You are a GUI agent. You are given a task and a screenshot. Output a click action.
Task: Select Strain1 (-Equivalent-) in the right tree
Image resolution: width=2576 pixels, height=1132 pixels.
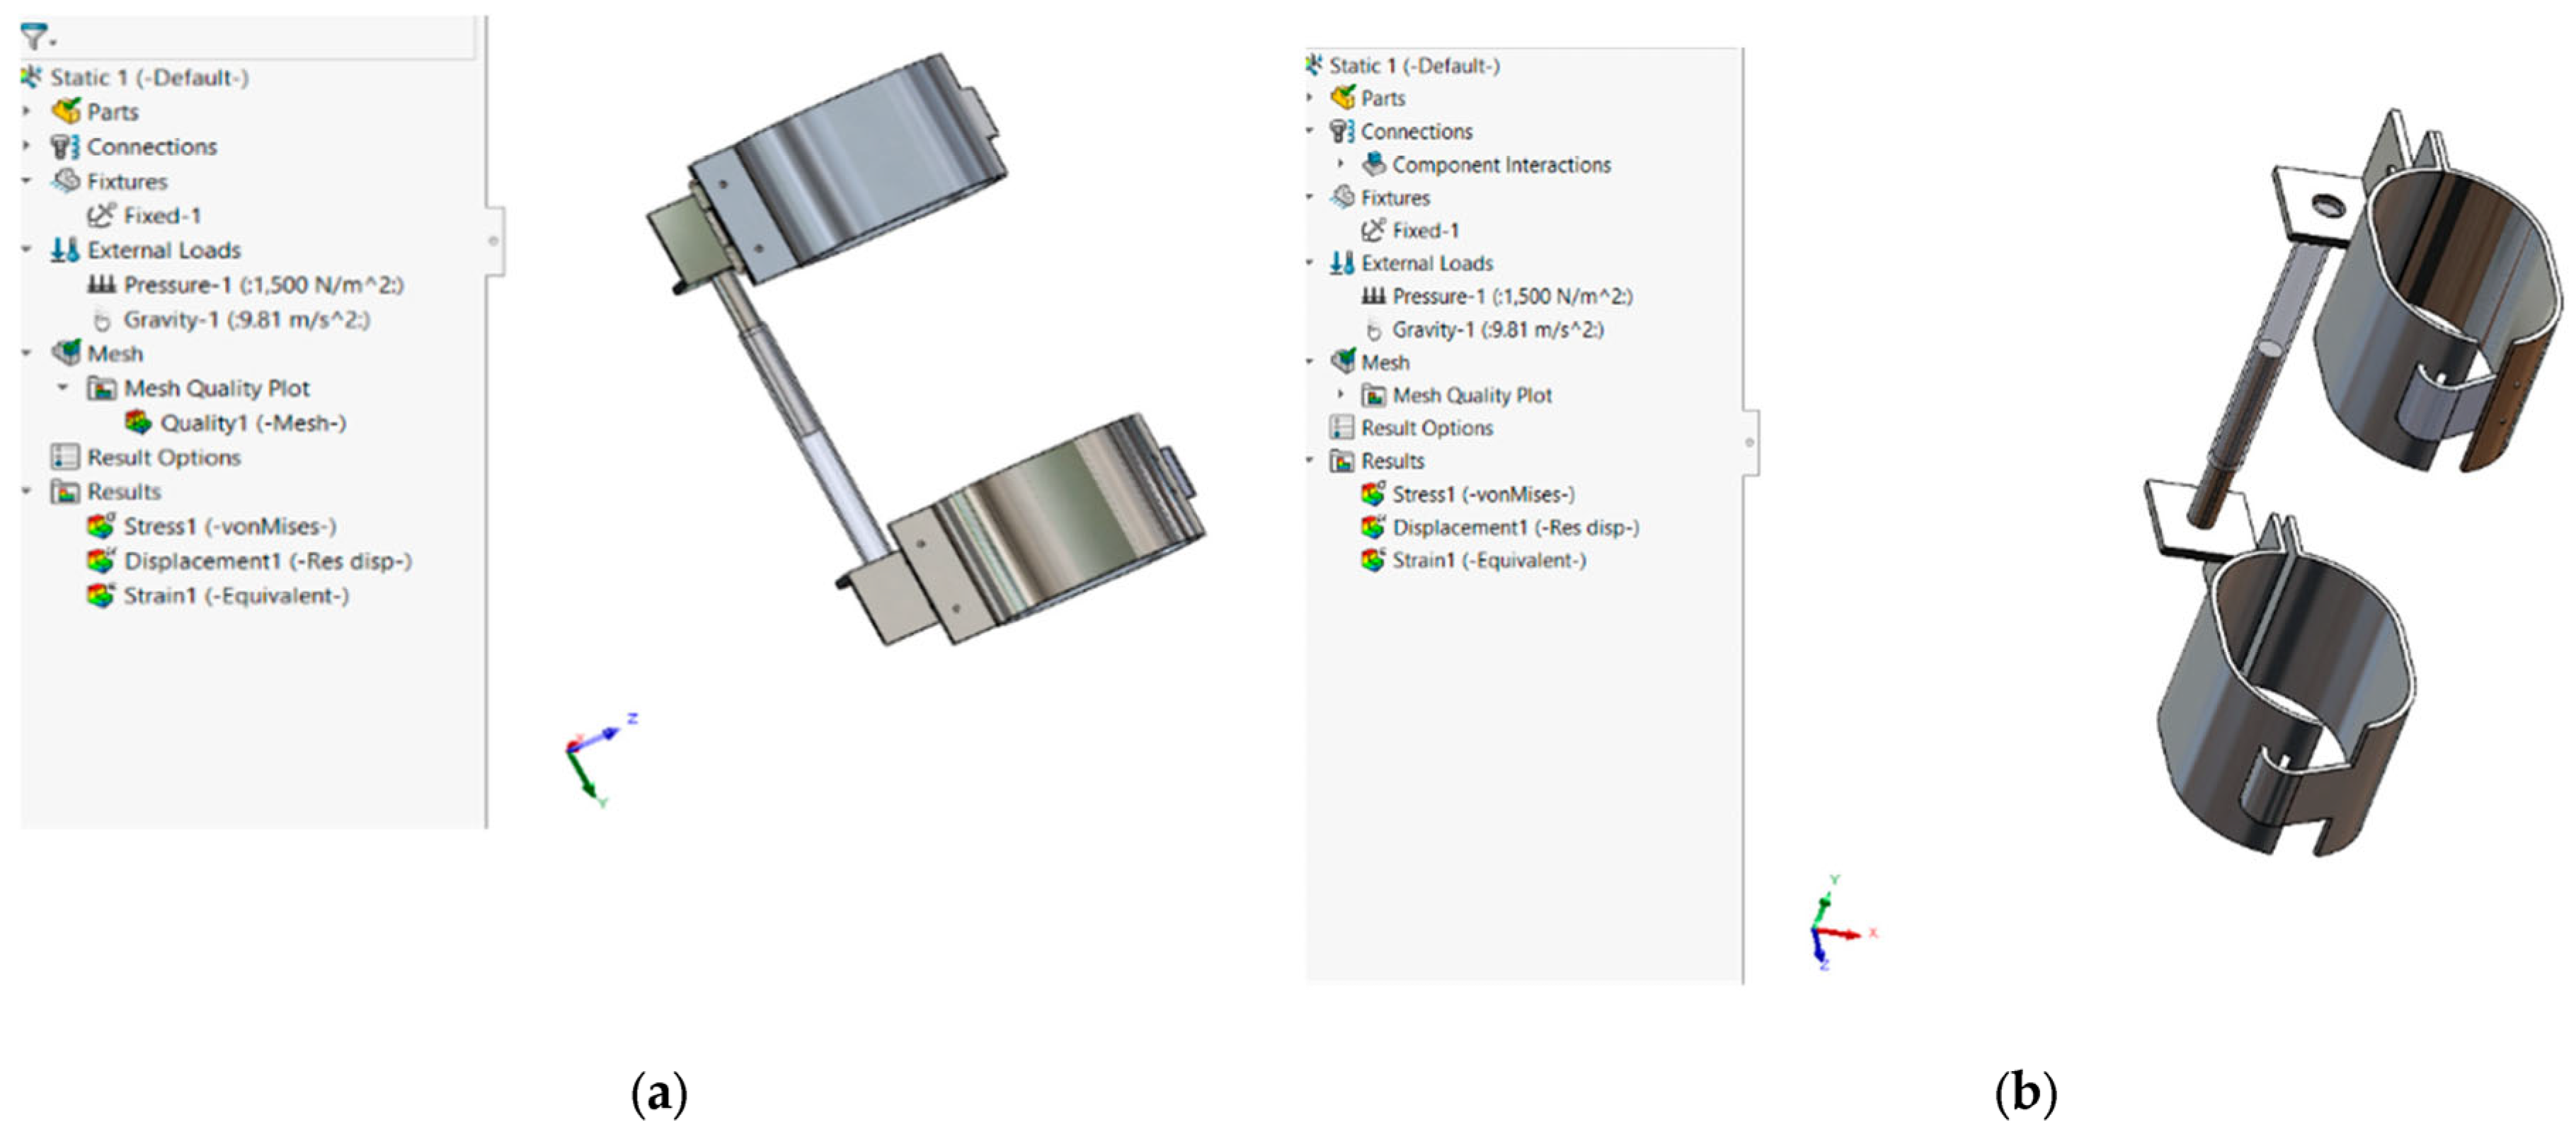(x=1488, y=560)
